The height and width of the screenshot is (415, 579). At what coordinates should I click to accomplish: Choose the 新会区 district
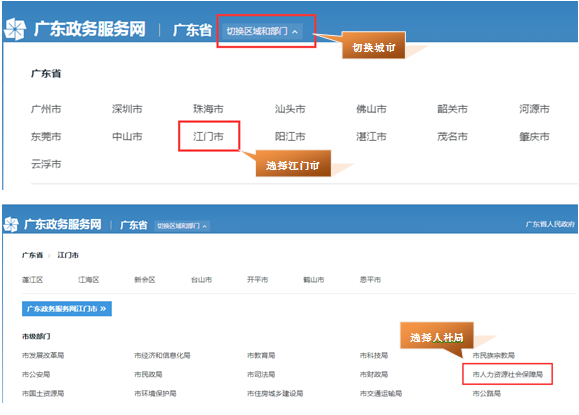(145, 280)
